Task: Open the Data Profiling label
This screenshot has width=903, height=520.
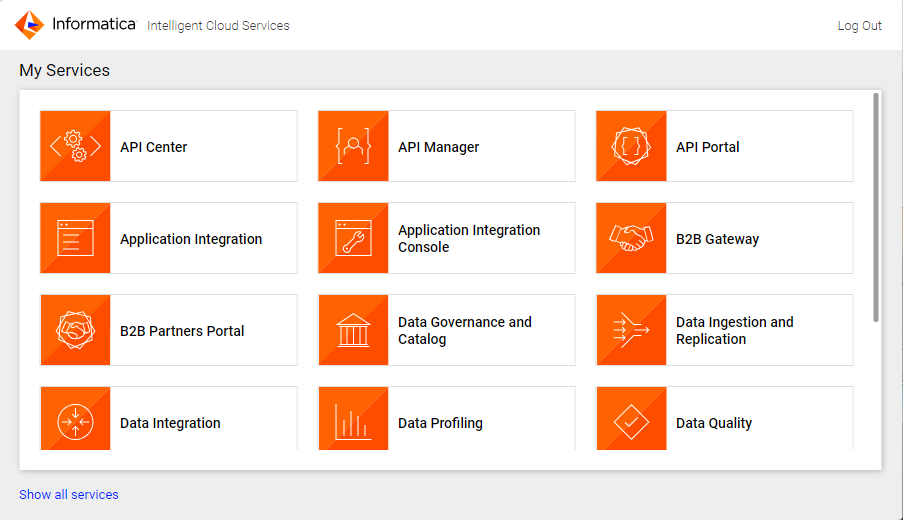Action: 440,423
